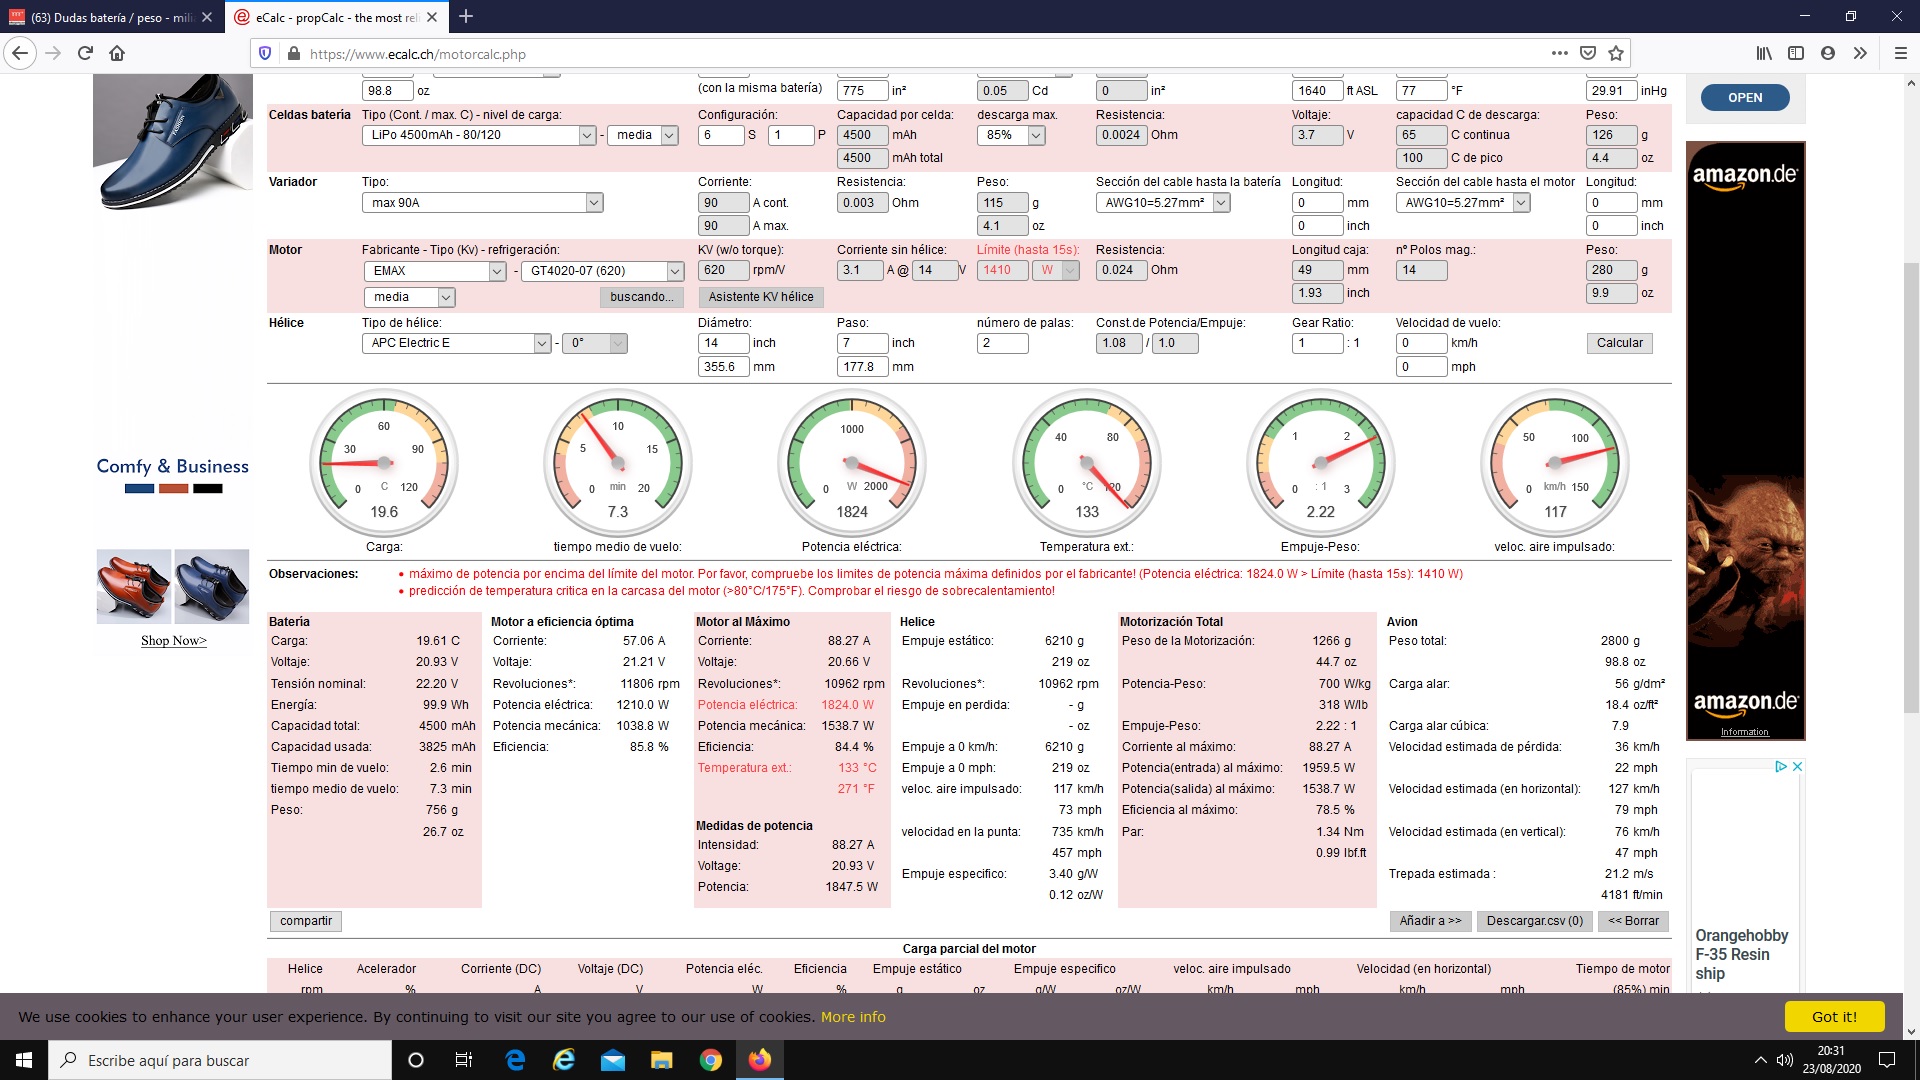Screen dimensions: 1920x1080
Task: Open Chrome from the taskbar
Action: pos(711,1060)
